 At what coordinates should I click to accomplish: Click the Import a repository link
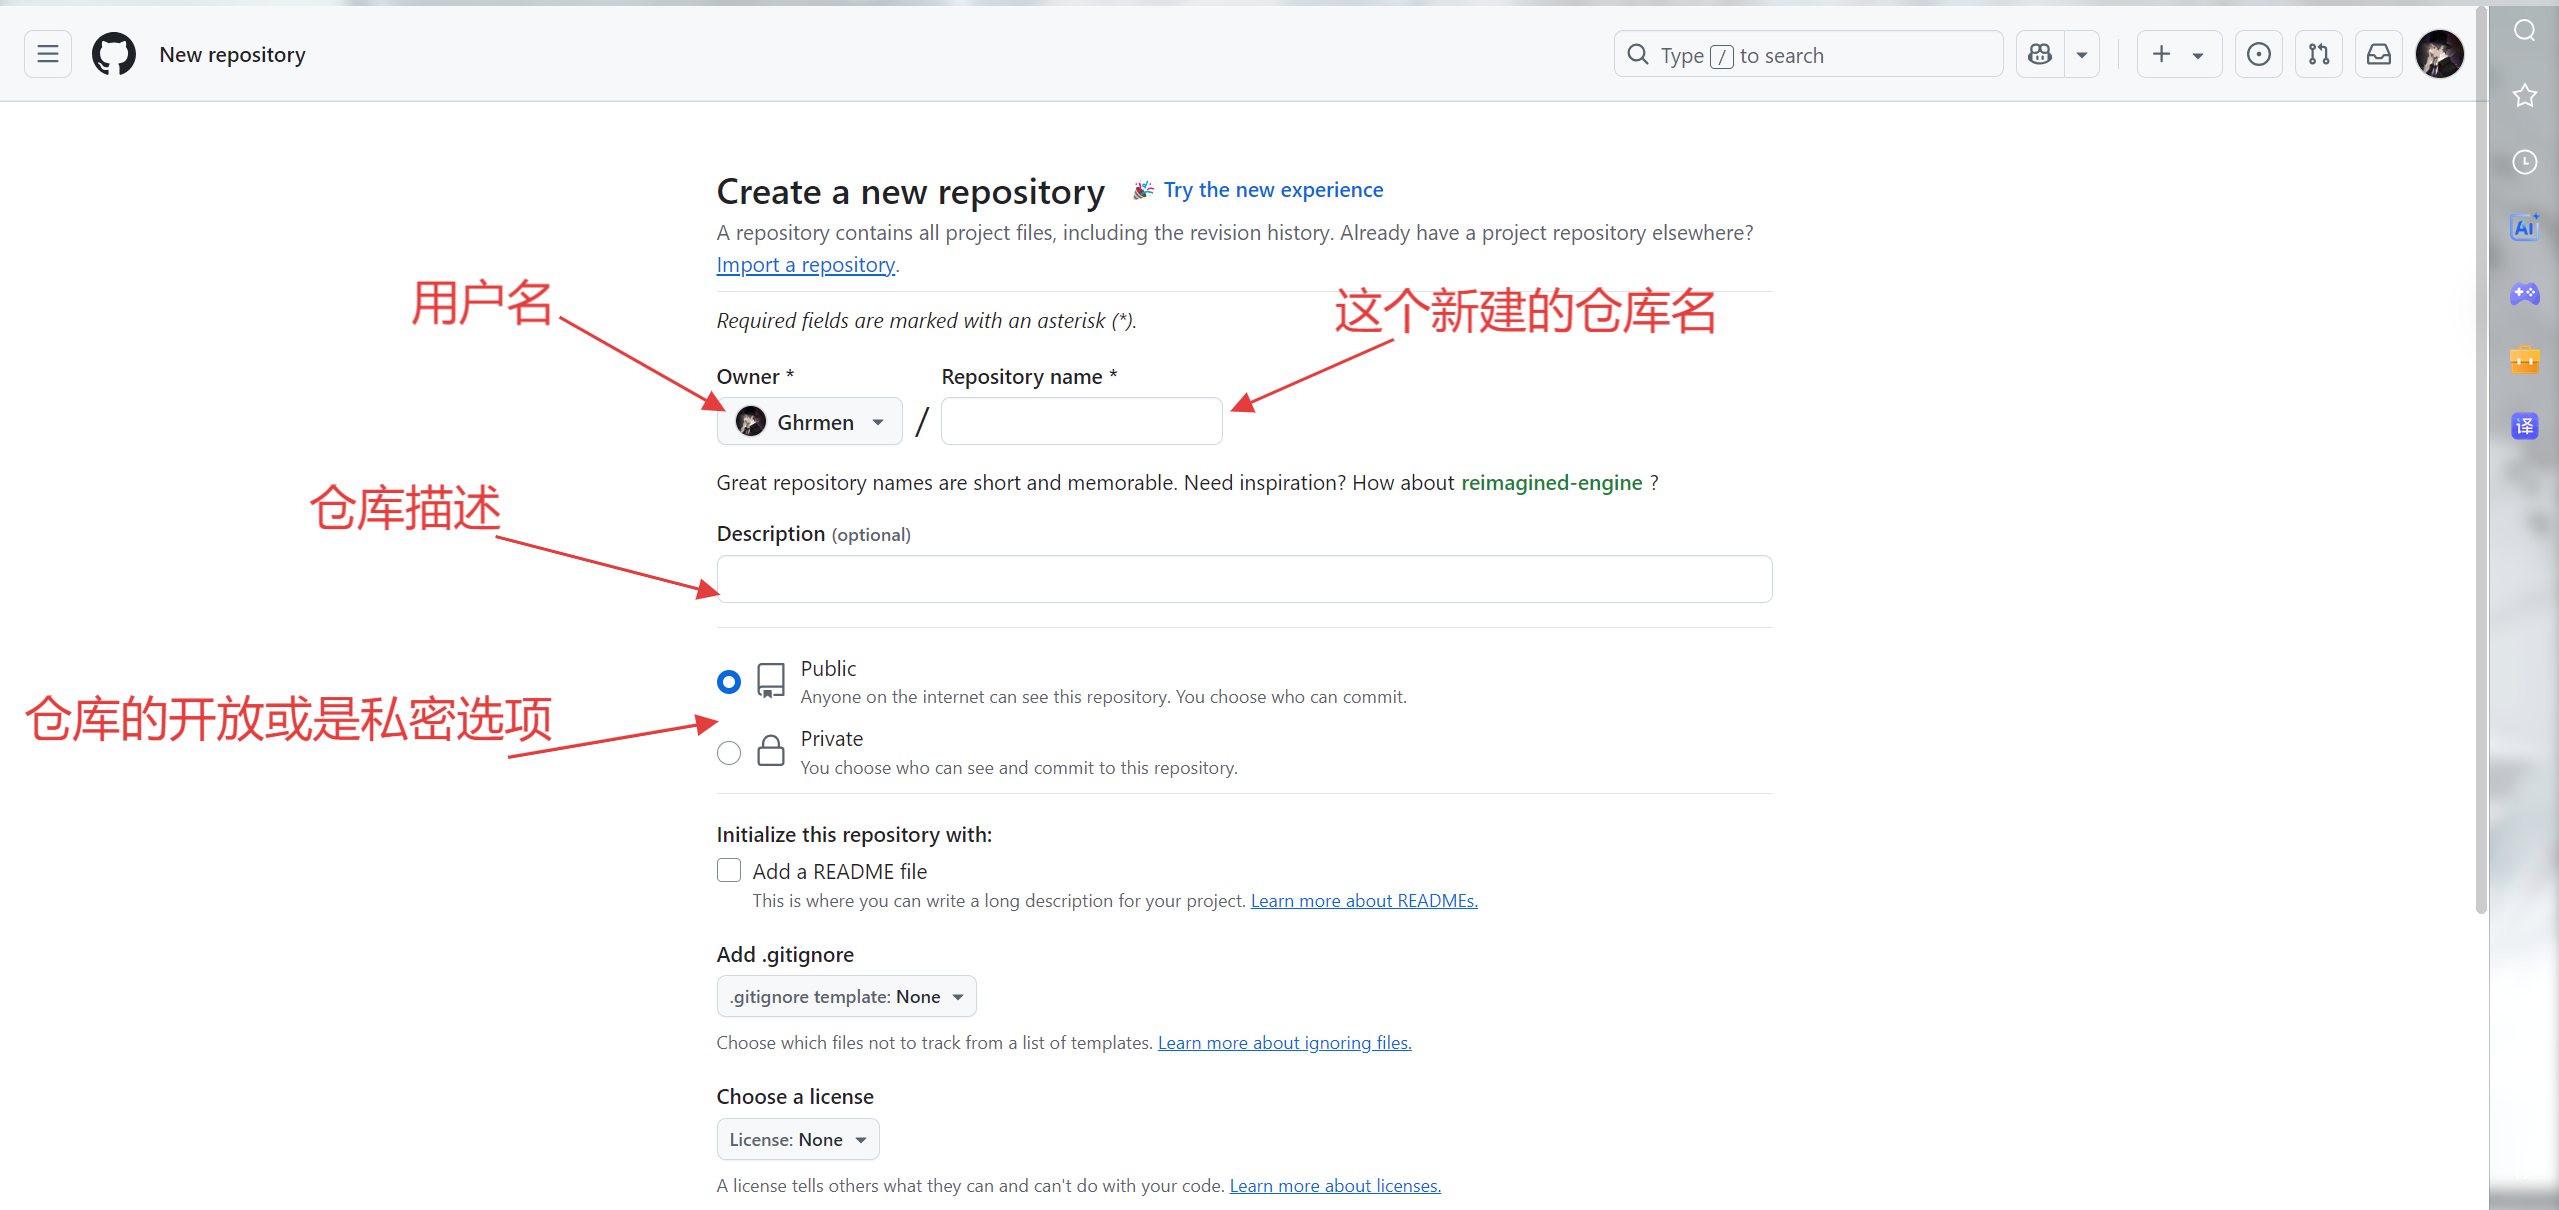point(805,265)
